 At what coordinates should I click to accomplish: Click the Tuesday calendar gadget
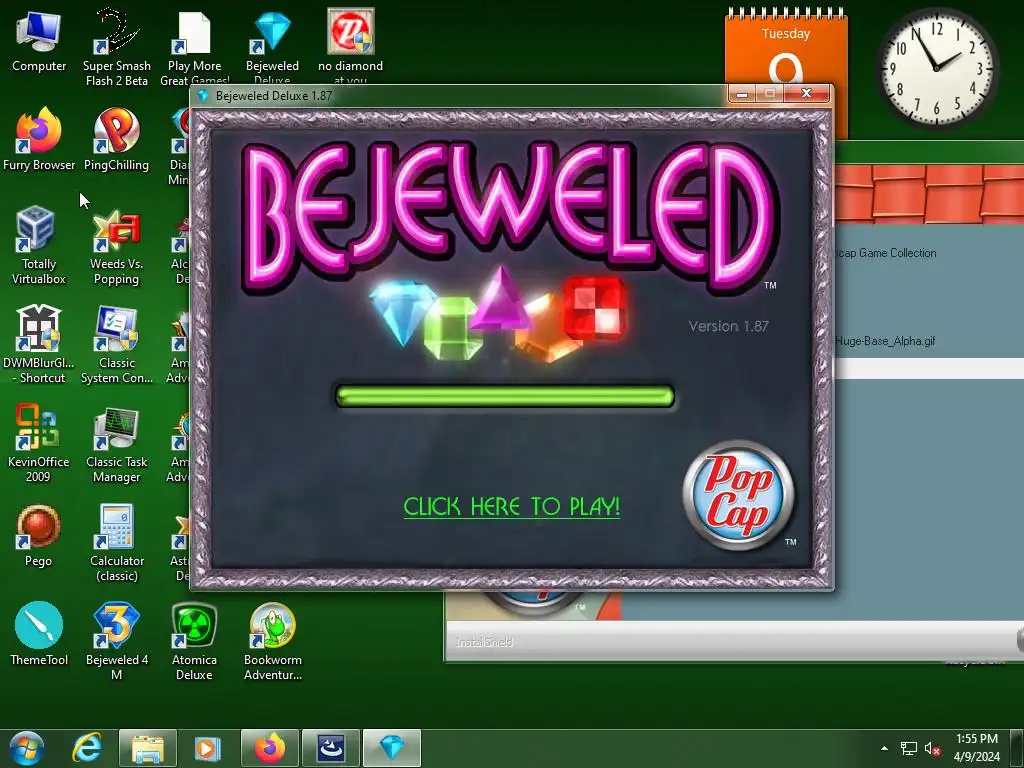[x=786, y=46]
